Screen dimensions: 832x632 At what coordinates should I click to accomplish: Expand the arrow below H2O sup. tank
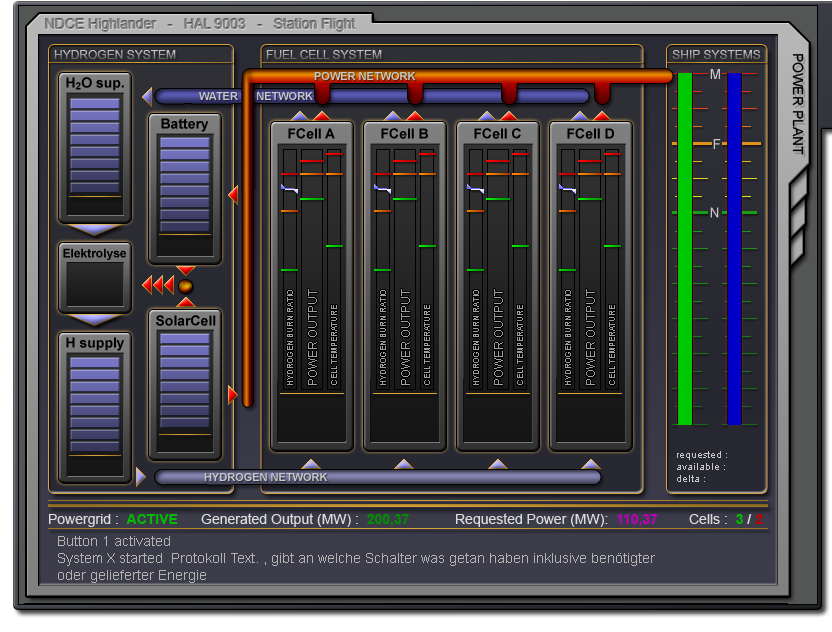click(95, 230)
